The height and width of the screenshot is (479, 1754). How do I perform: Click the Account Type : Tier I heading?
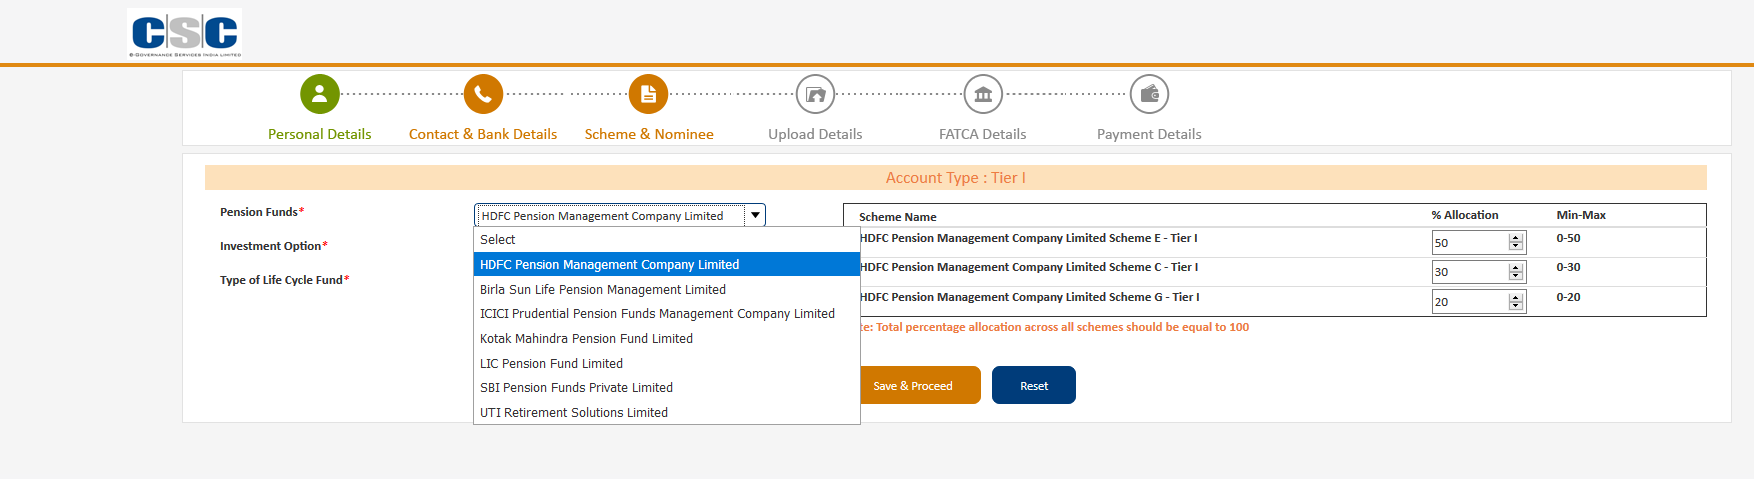[x=956, y=177]
